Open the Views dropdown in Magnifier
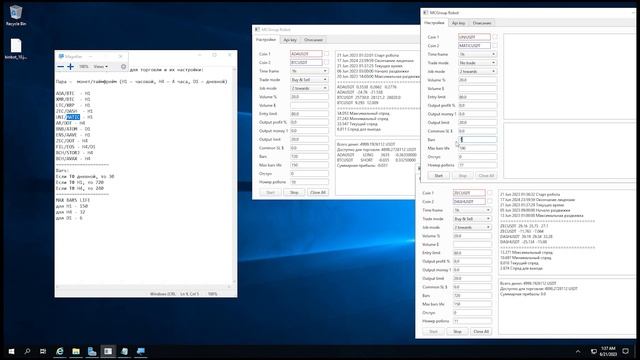640x360 pixels. 100,67
